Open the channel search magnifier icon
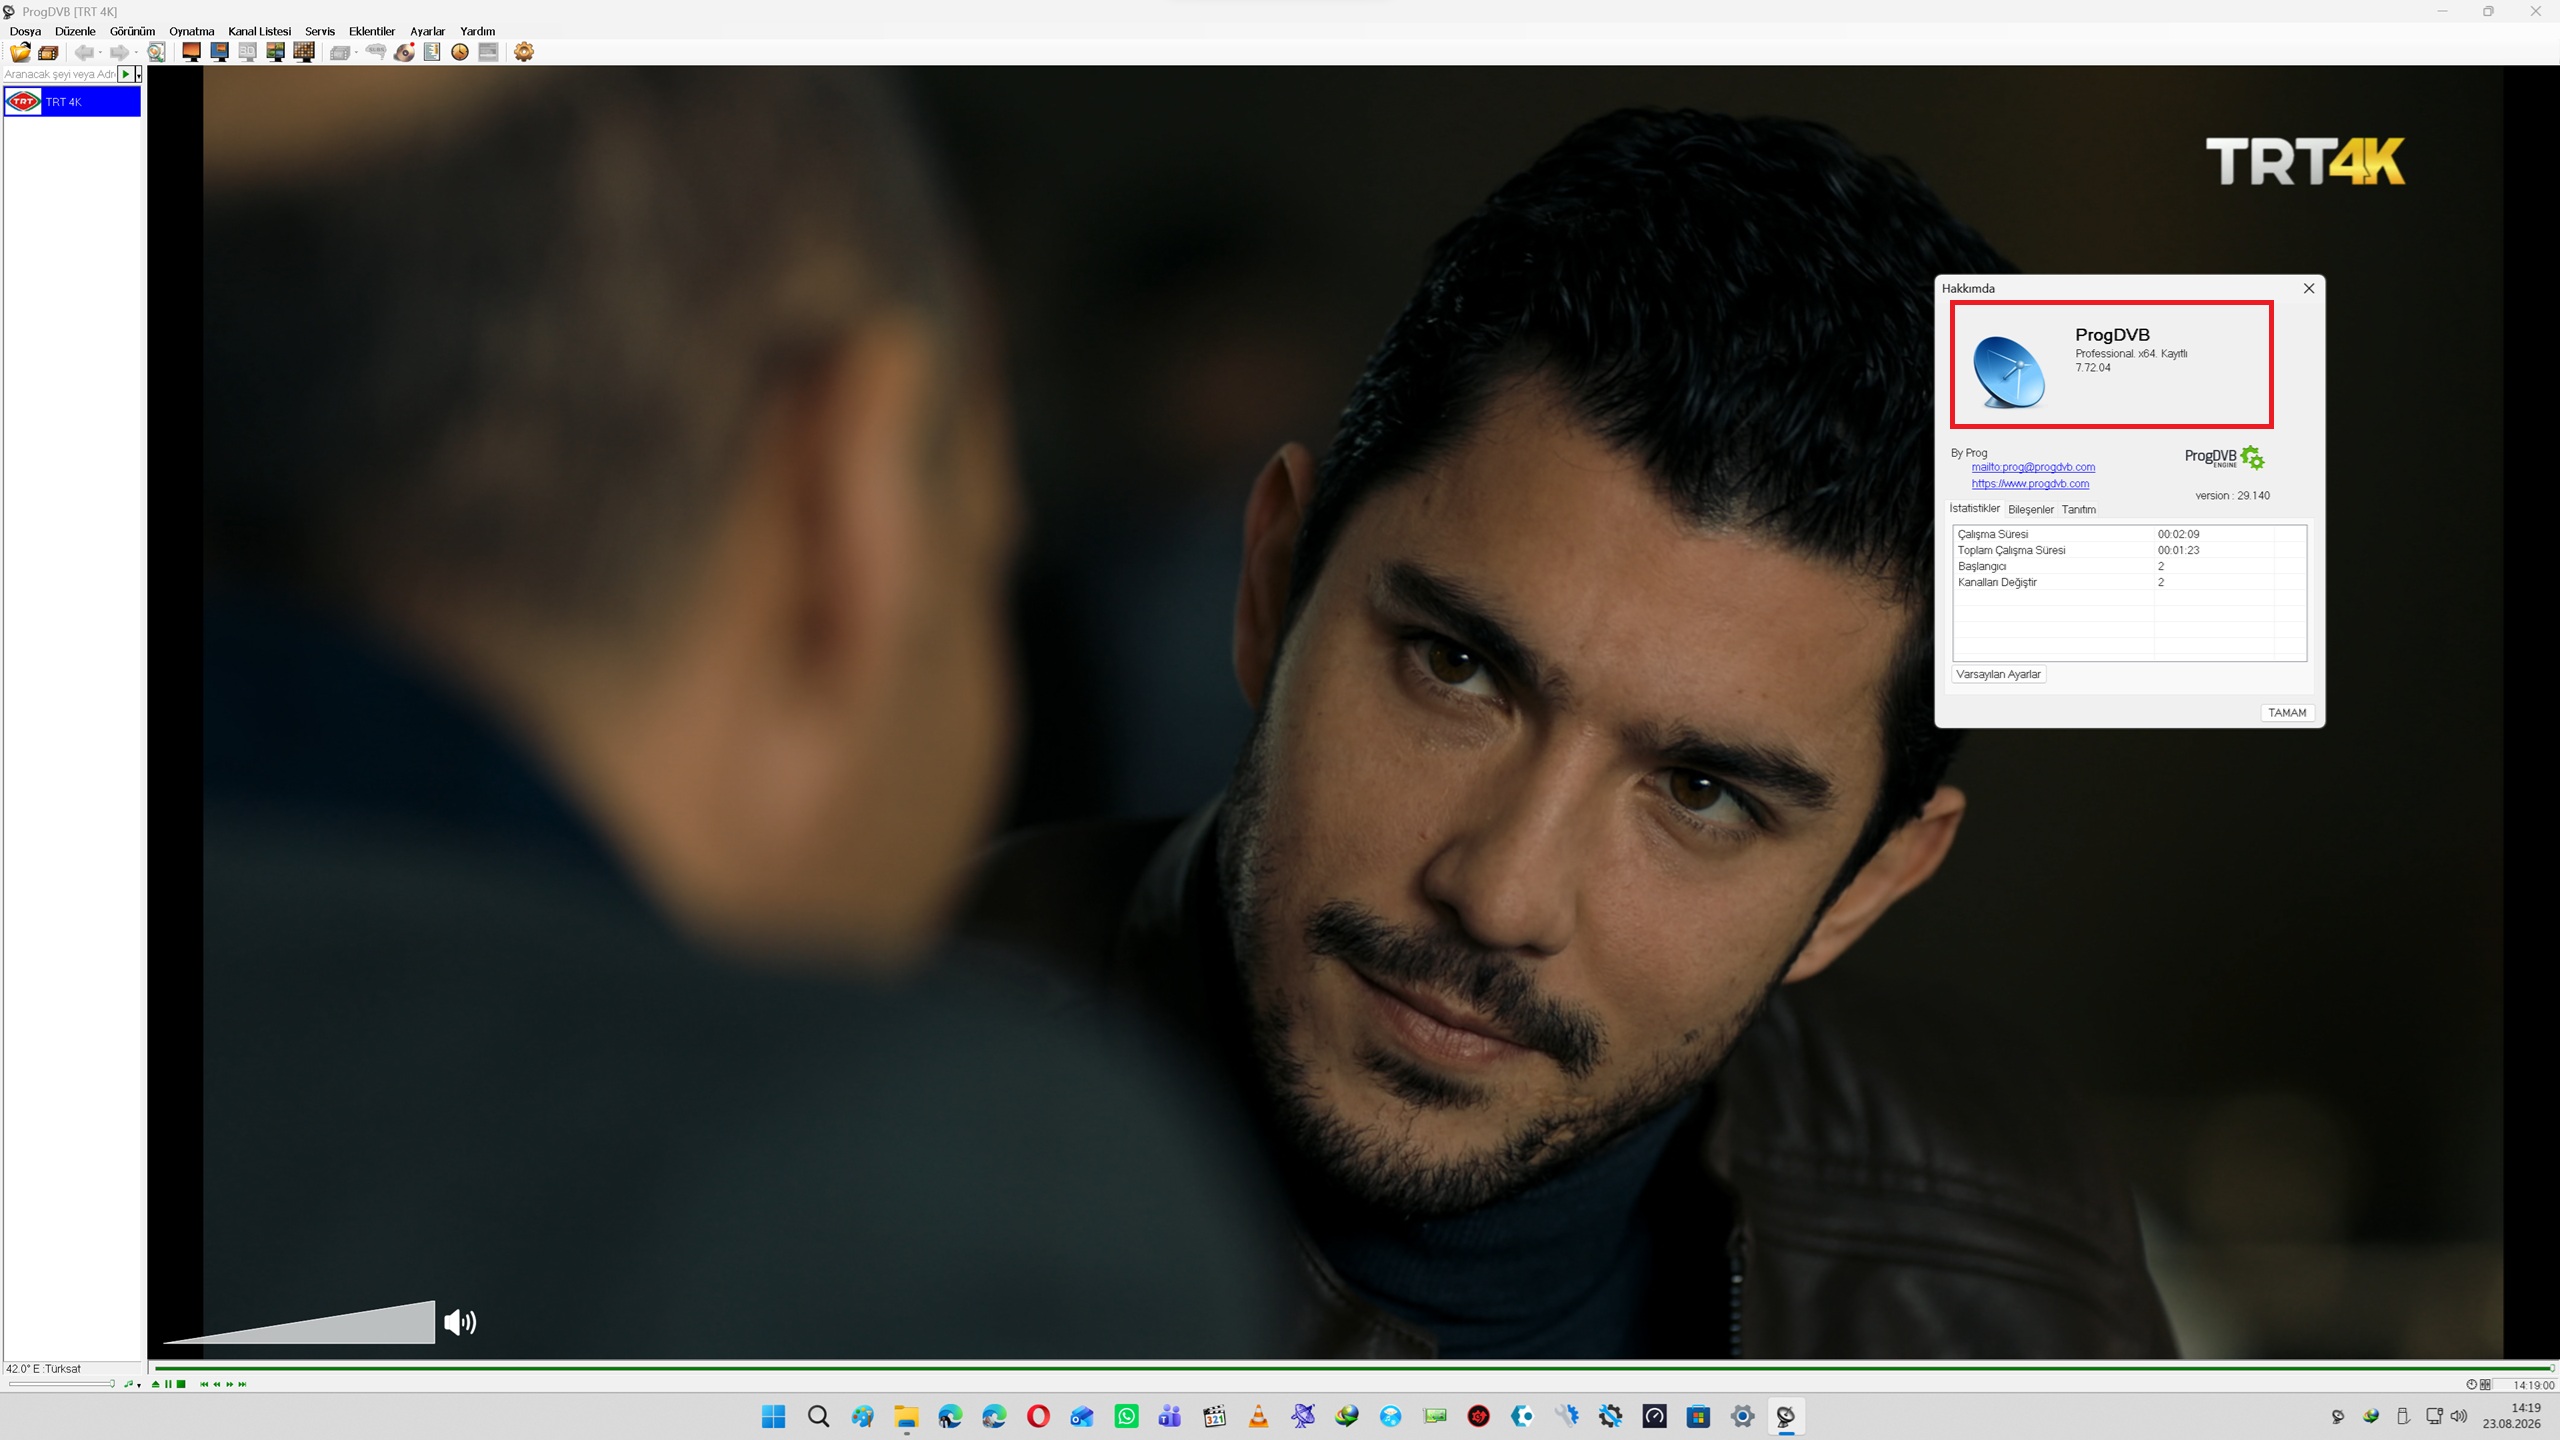This screenshot has height=1440, width=2560. coord(157,52)
